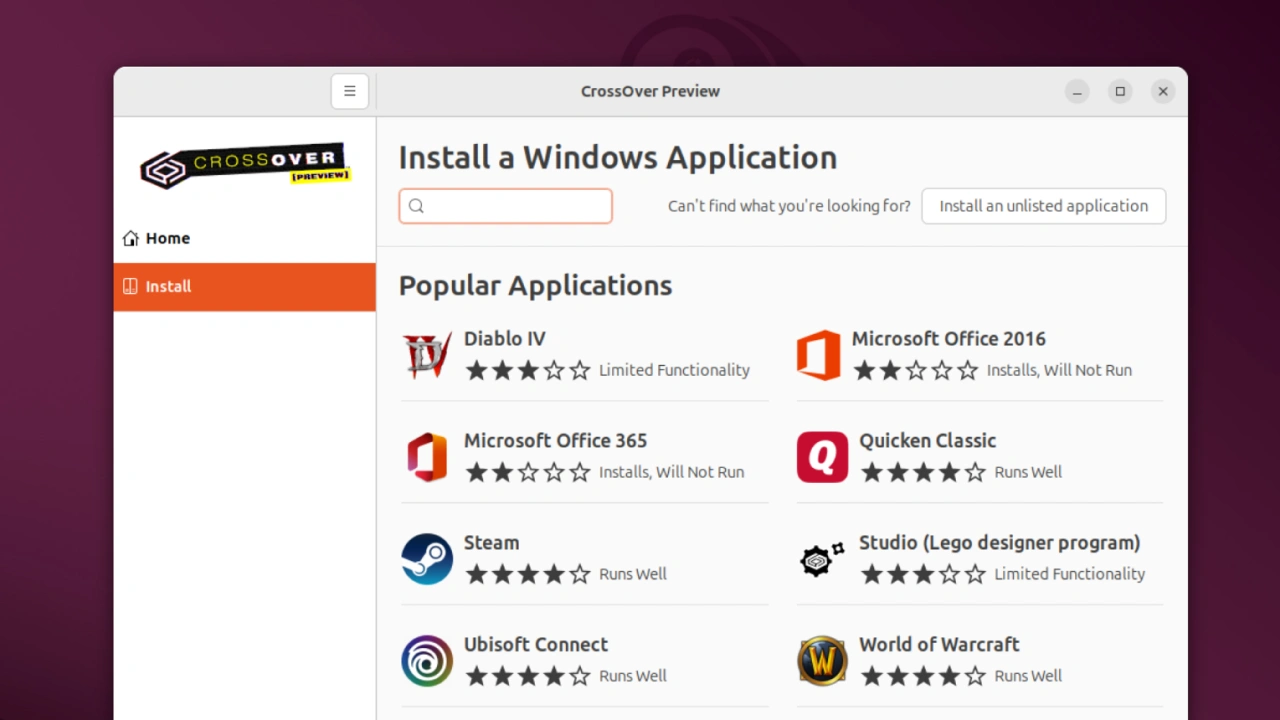The width and height of the screenshot is (1280, 720).
Task: Click the Runs Well label for Ubisoft Connect
Action: (x=632, y=676)
